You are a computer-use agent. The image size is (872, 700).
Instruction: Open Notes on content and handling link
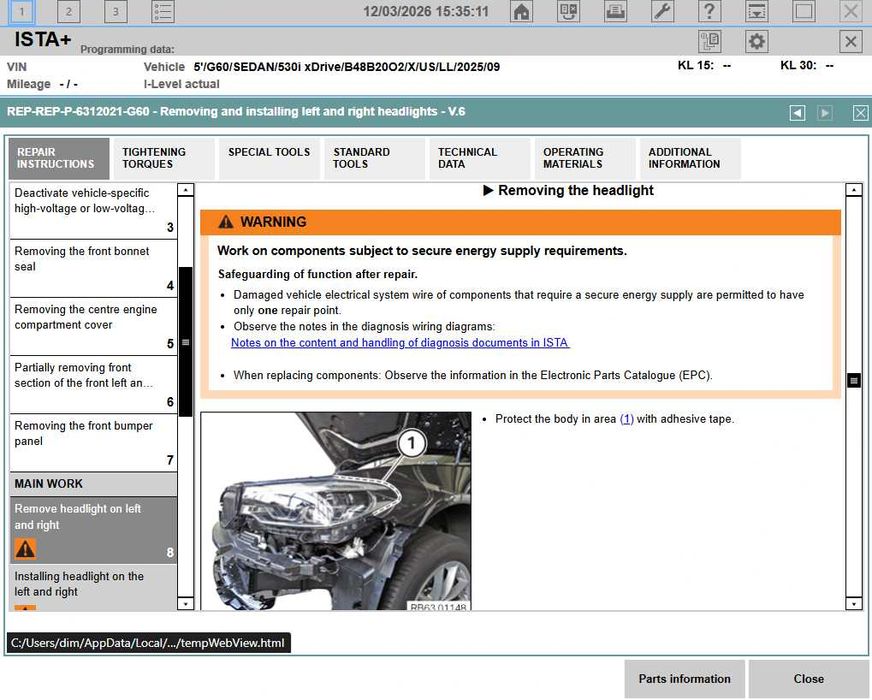pos(400,343)
